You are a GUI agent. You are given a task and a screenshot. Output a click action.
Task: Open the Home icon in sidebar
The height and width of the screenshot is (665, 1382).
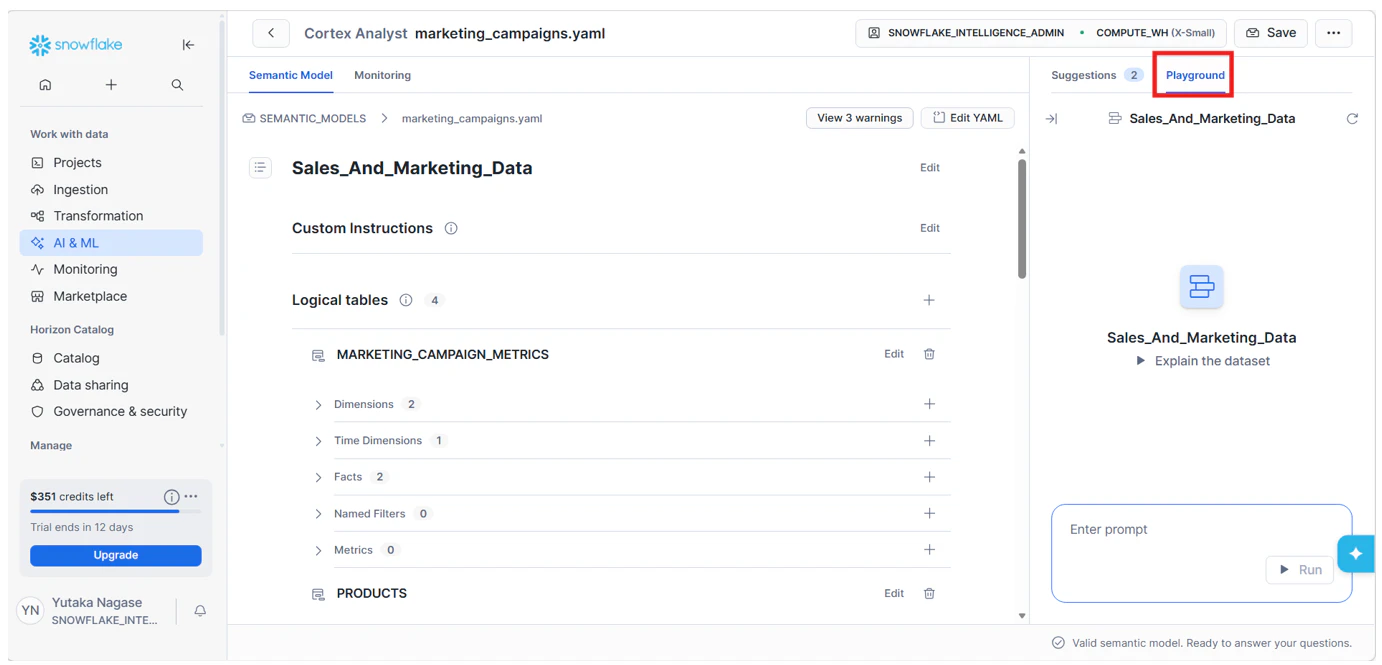(x=45, y=85)
